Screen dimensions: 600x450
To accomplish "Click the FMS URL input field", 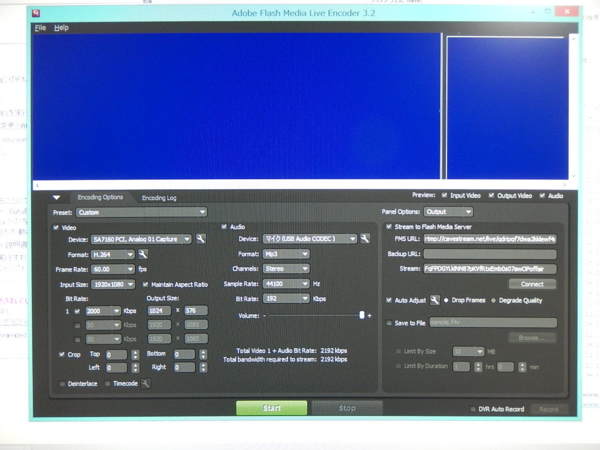I will [490, 239].
